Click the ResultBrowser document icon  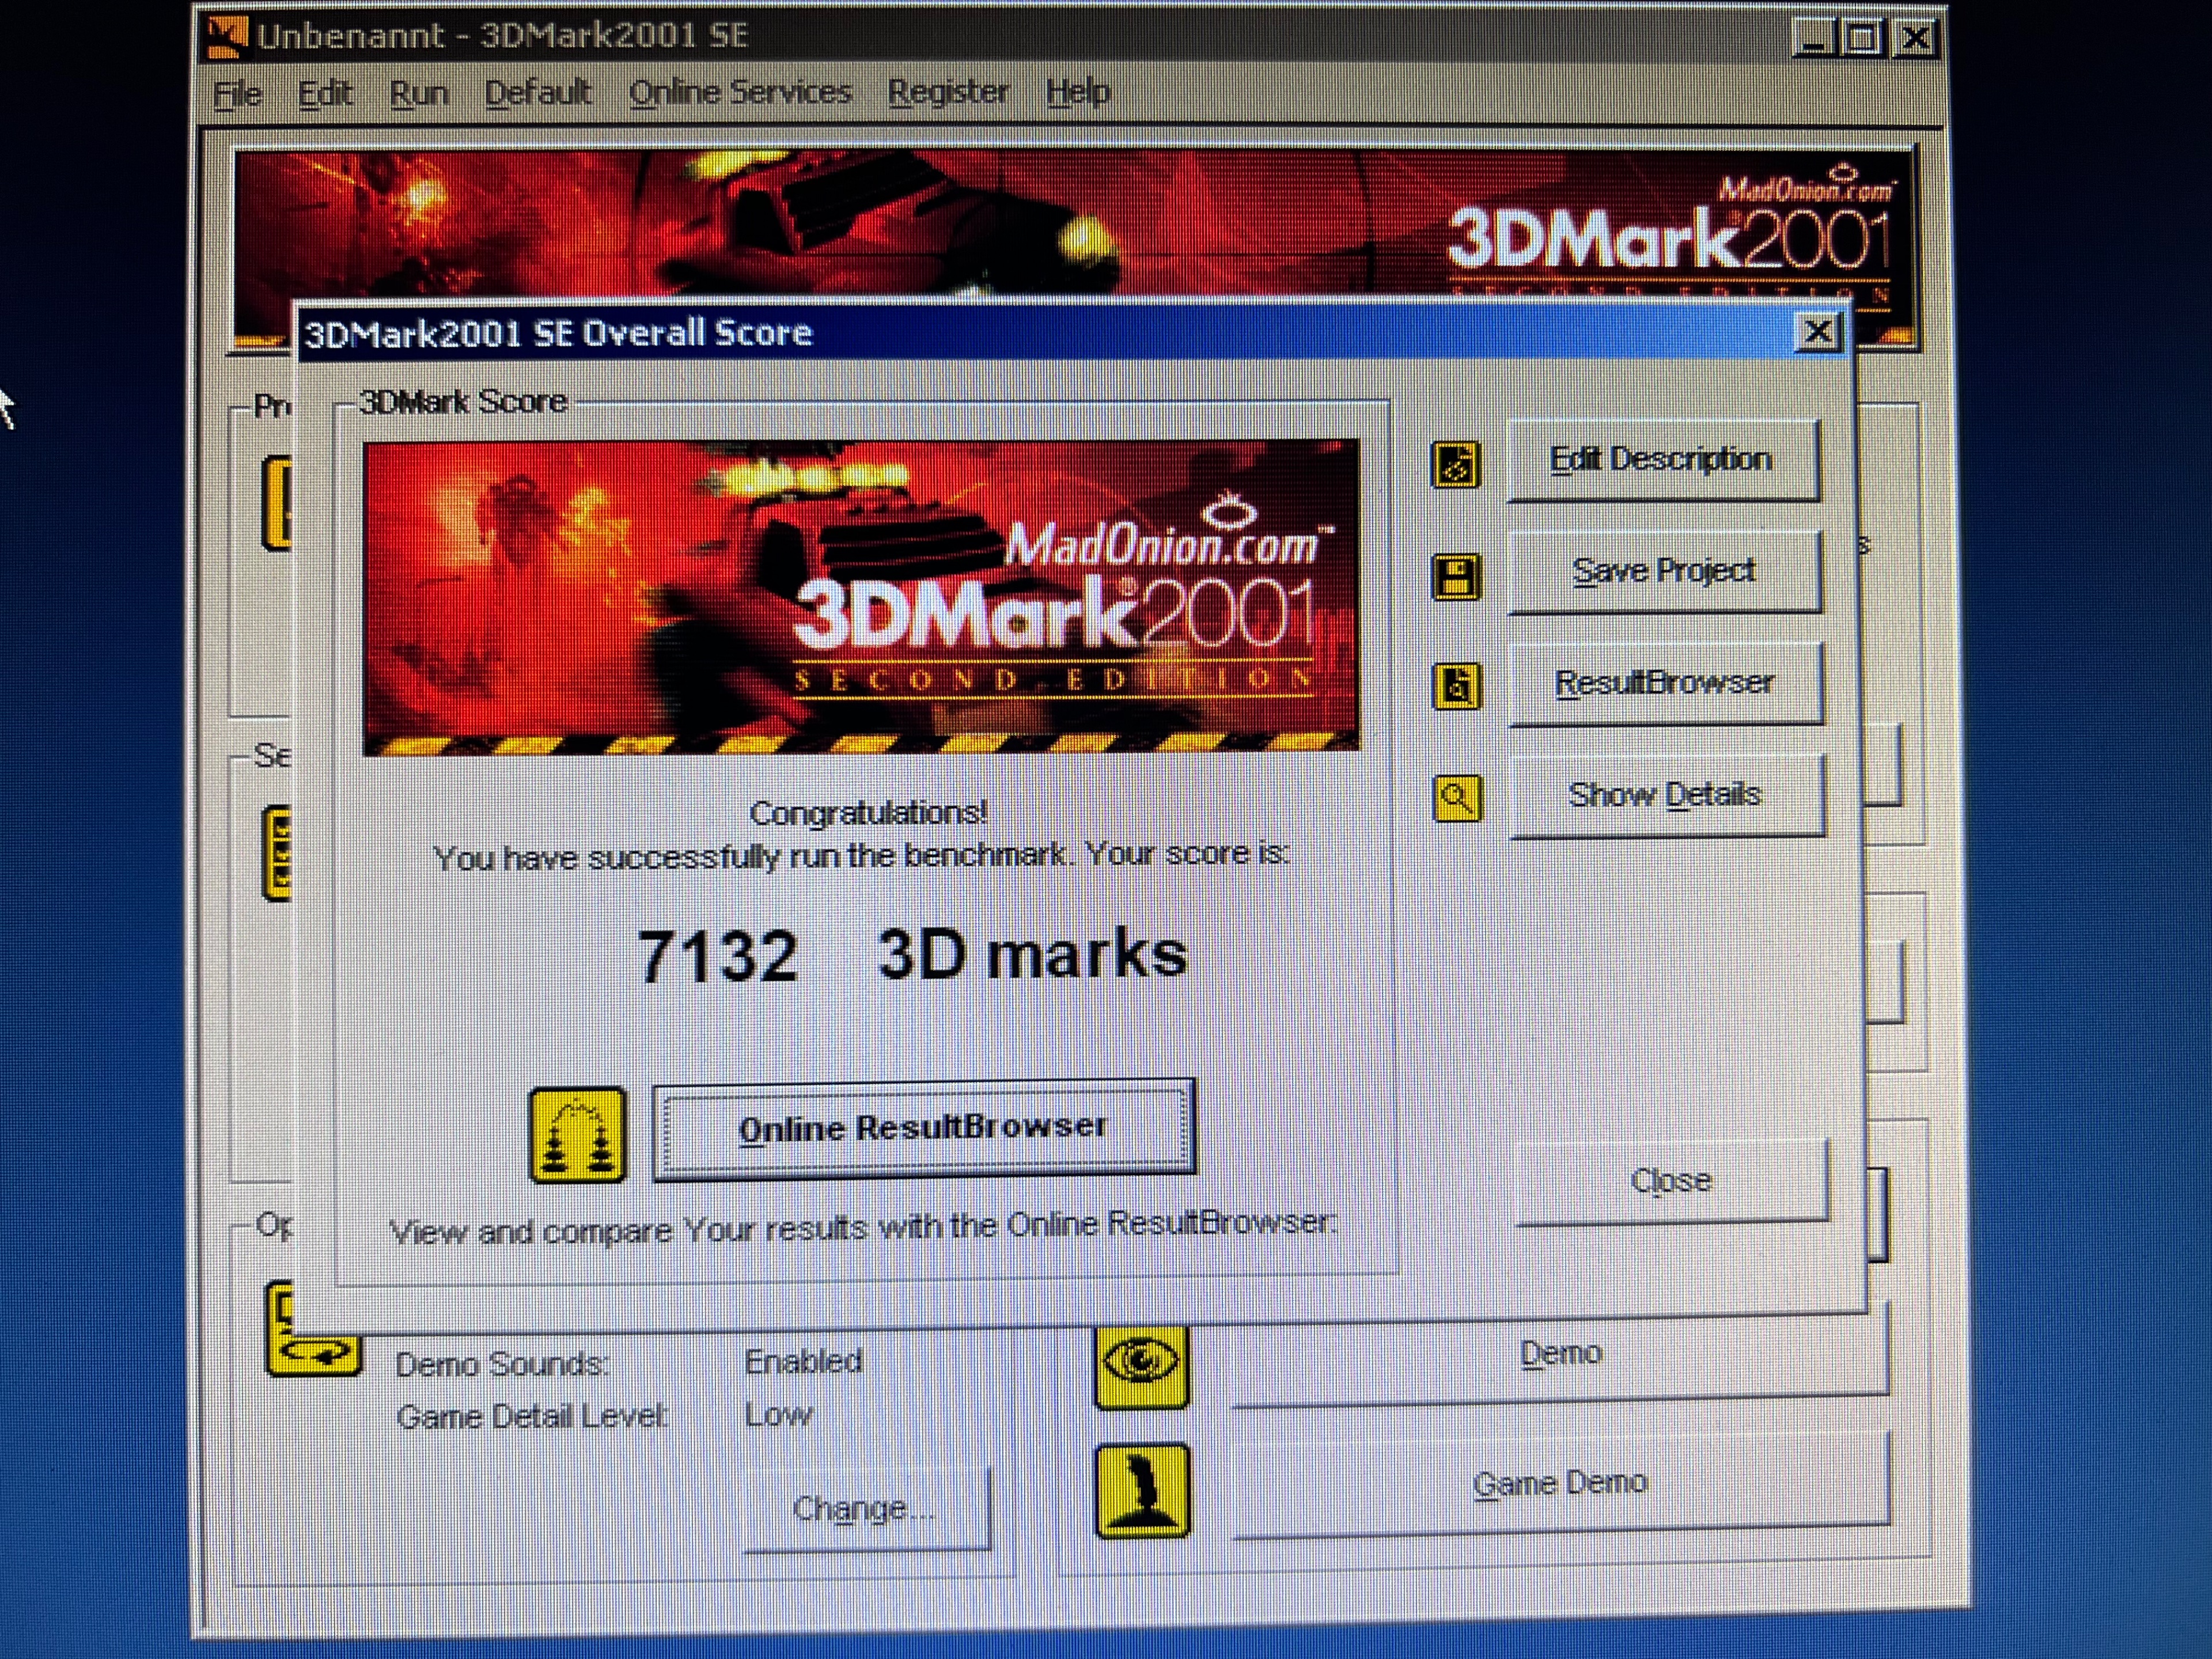[1457, 686]
